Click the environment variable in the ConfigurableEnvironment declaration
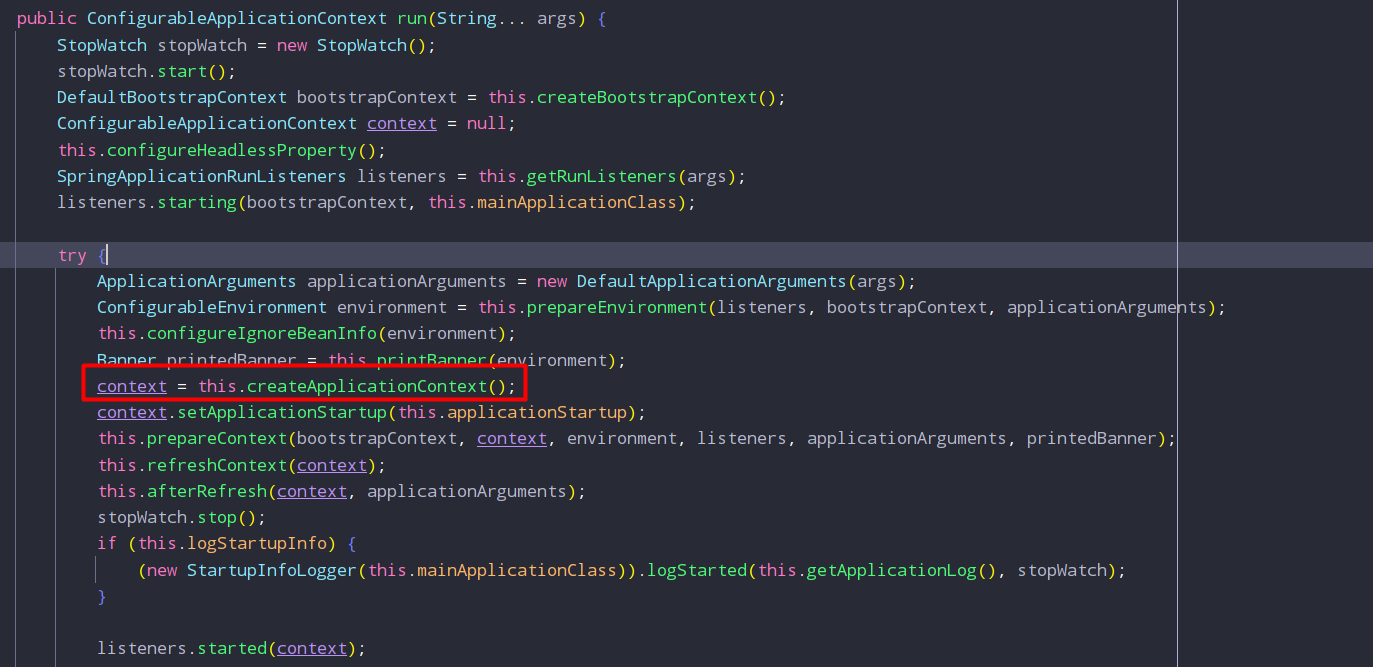Image resolution: width=1373 pixels, height=667 pixels. (x=392, y=307)
